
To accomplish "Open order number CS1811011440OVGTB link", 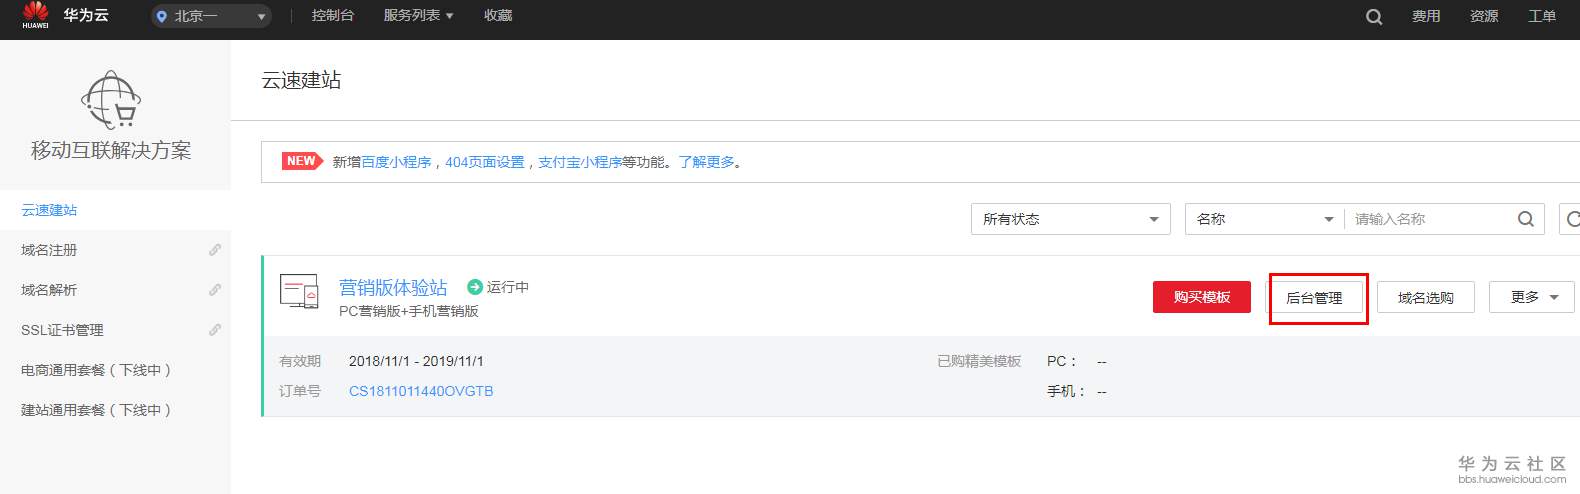I will [421, 391].
